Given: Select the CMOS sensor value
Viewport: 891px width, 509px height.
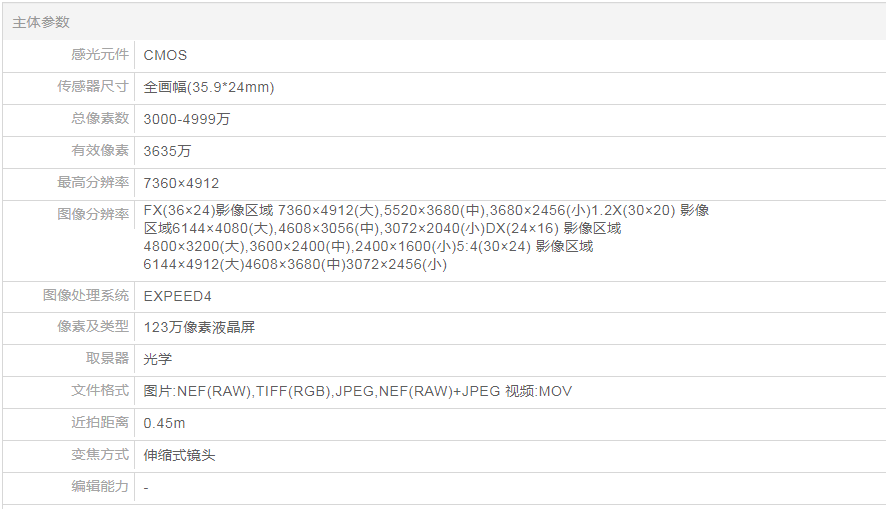Looking at the screenshot, I should tap(165, 55).
